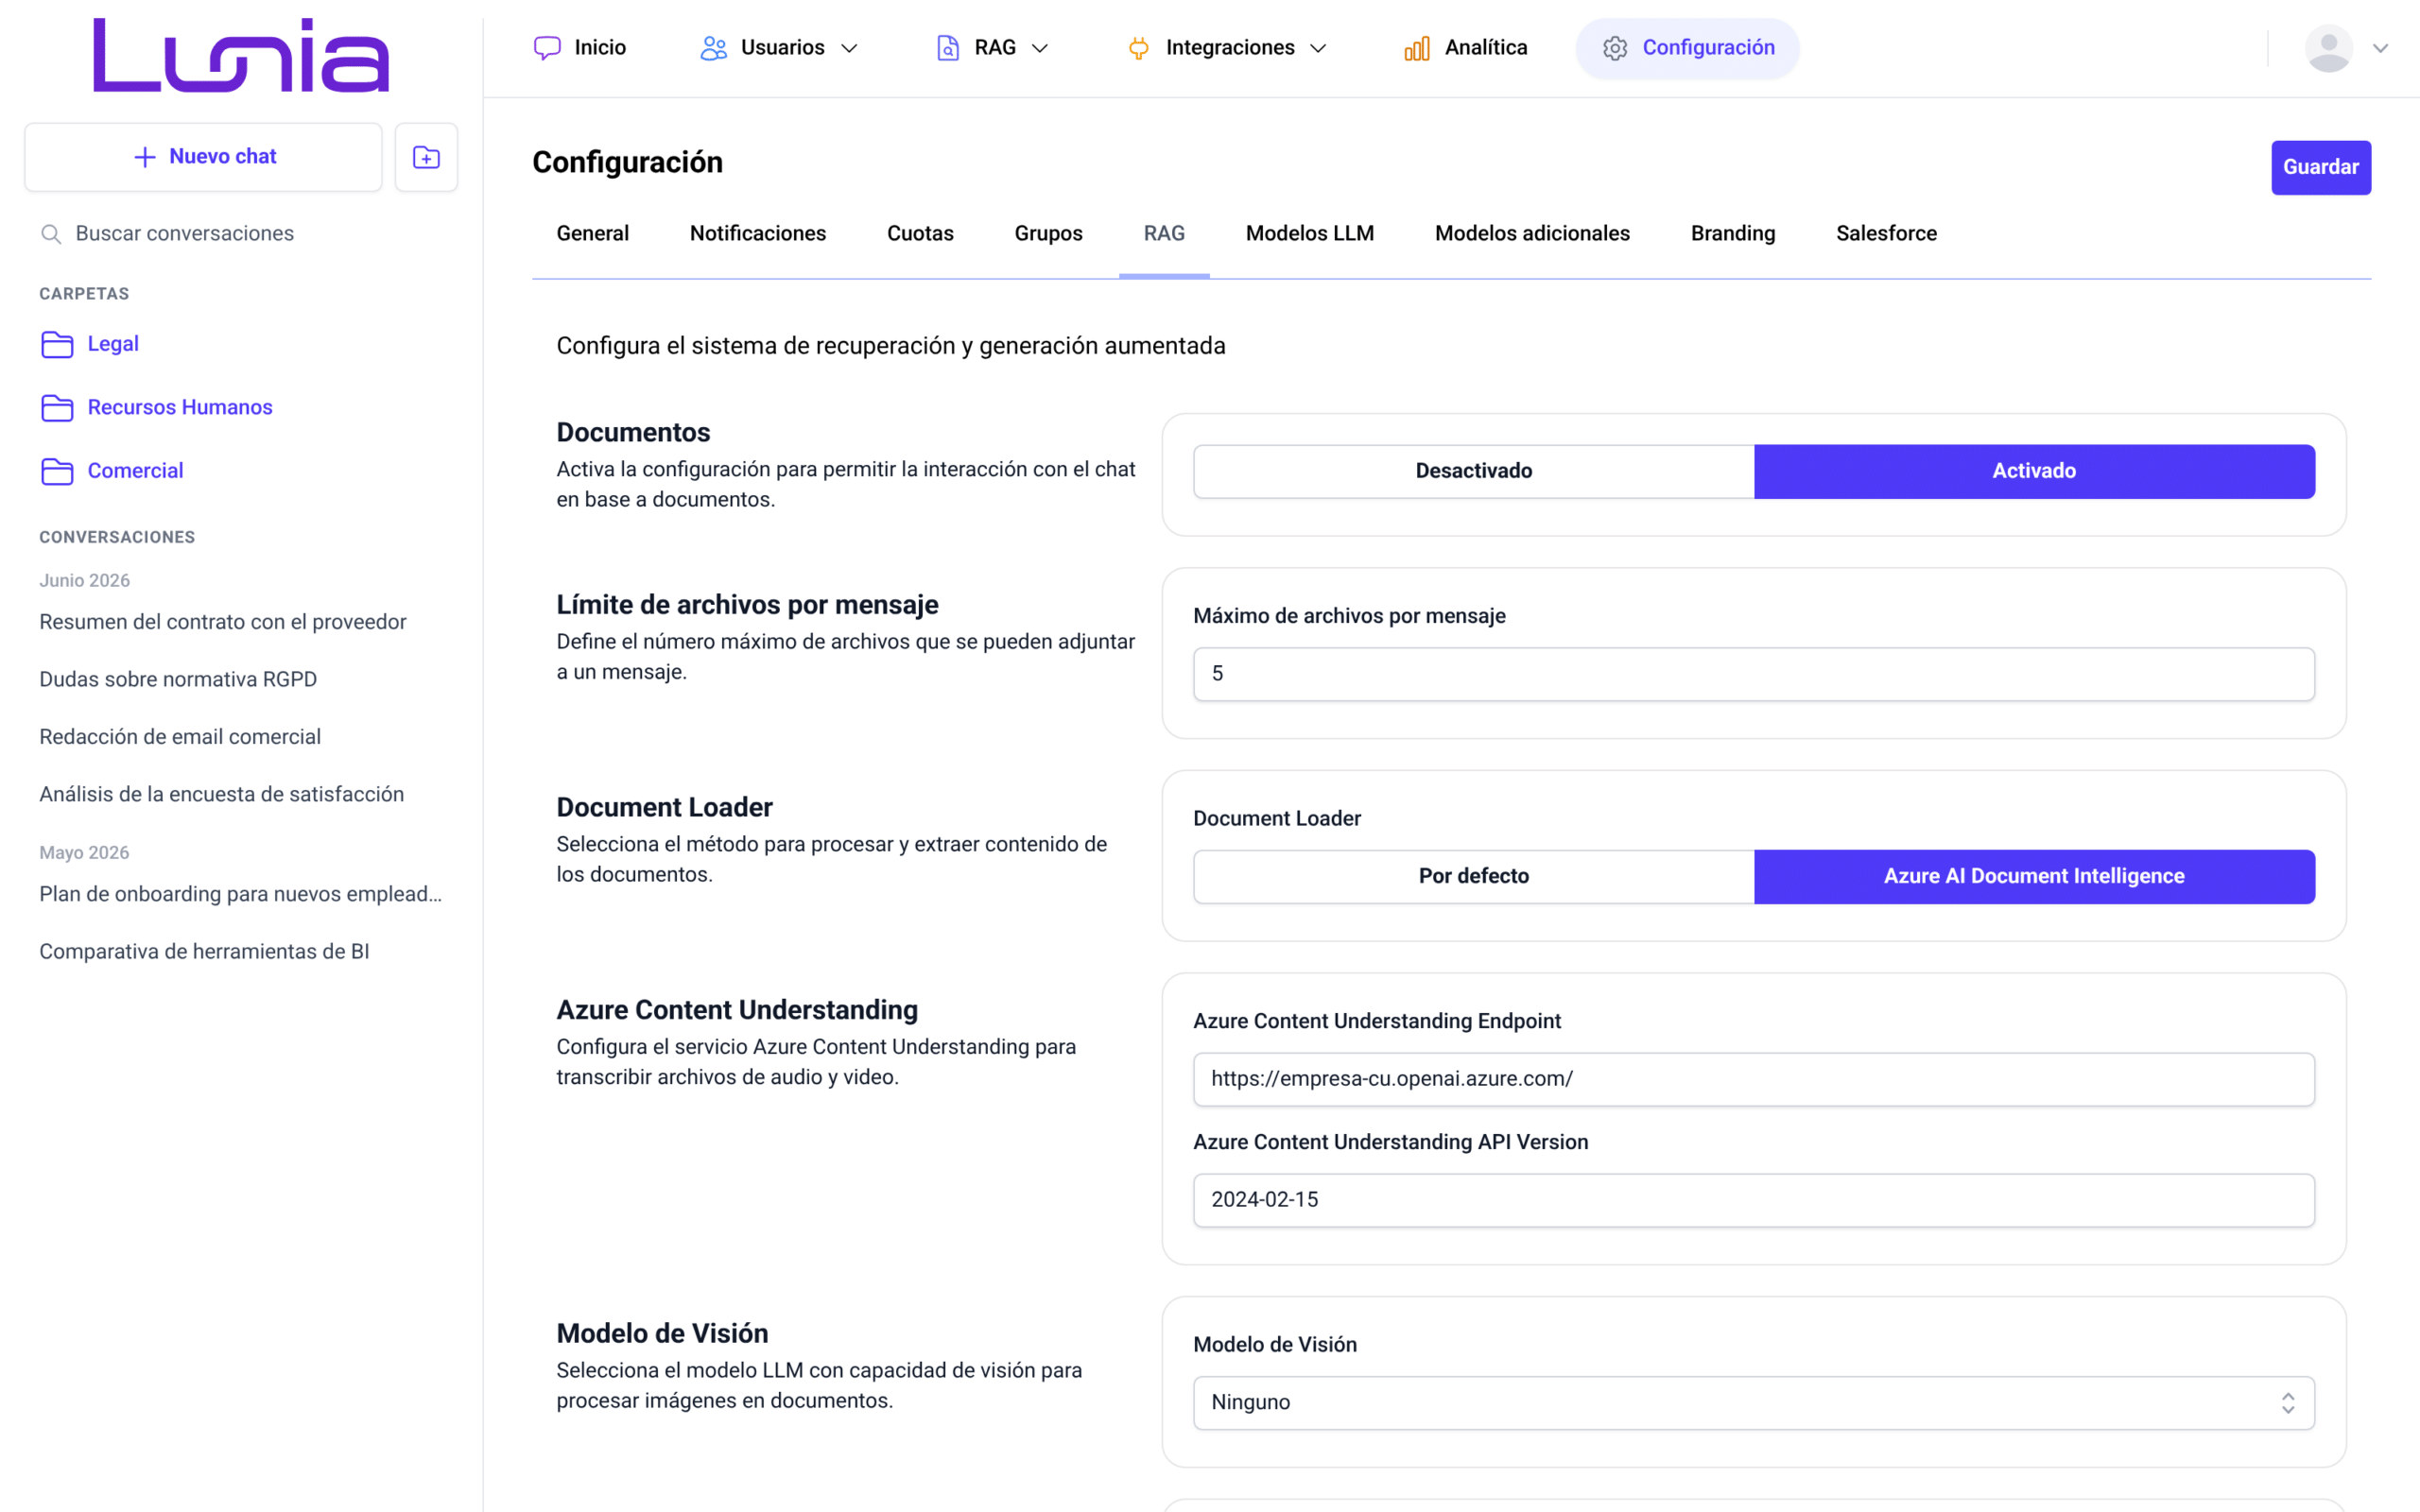
Task: Expand the Integraciones menu chevron
Action: 1318,48
